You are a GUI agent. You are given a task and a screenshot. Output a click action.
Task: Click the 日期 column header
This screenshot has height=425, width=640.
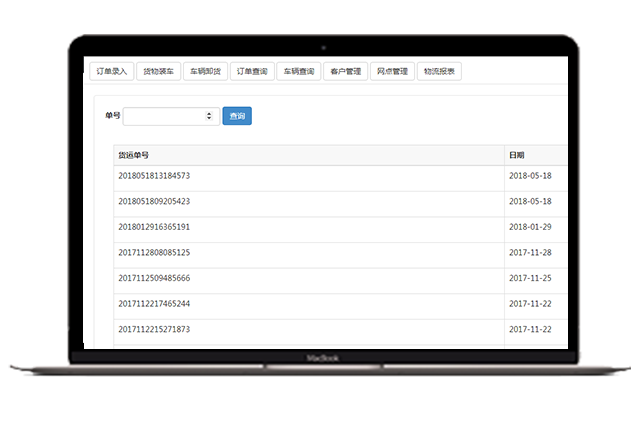pyautogui.click(x=516, y=155)
